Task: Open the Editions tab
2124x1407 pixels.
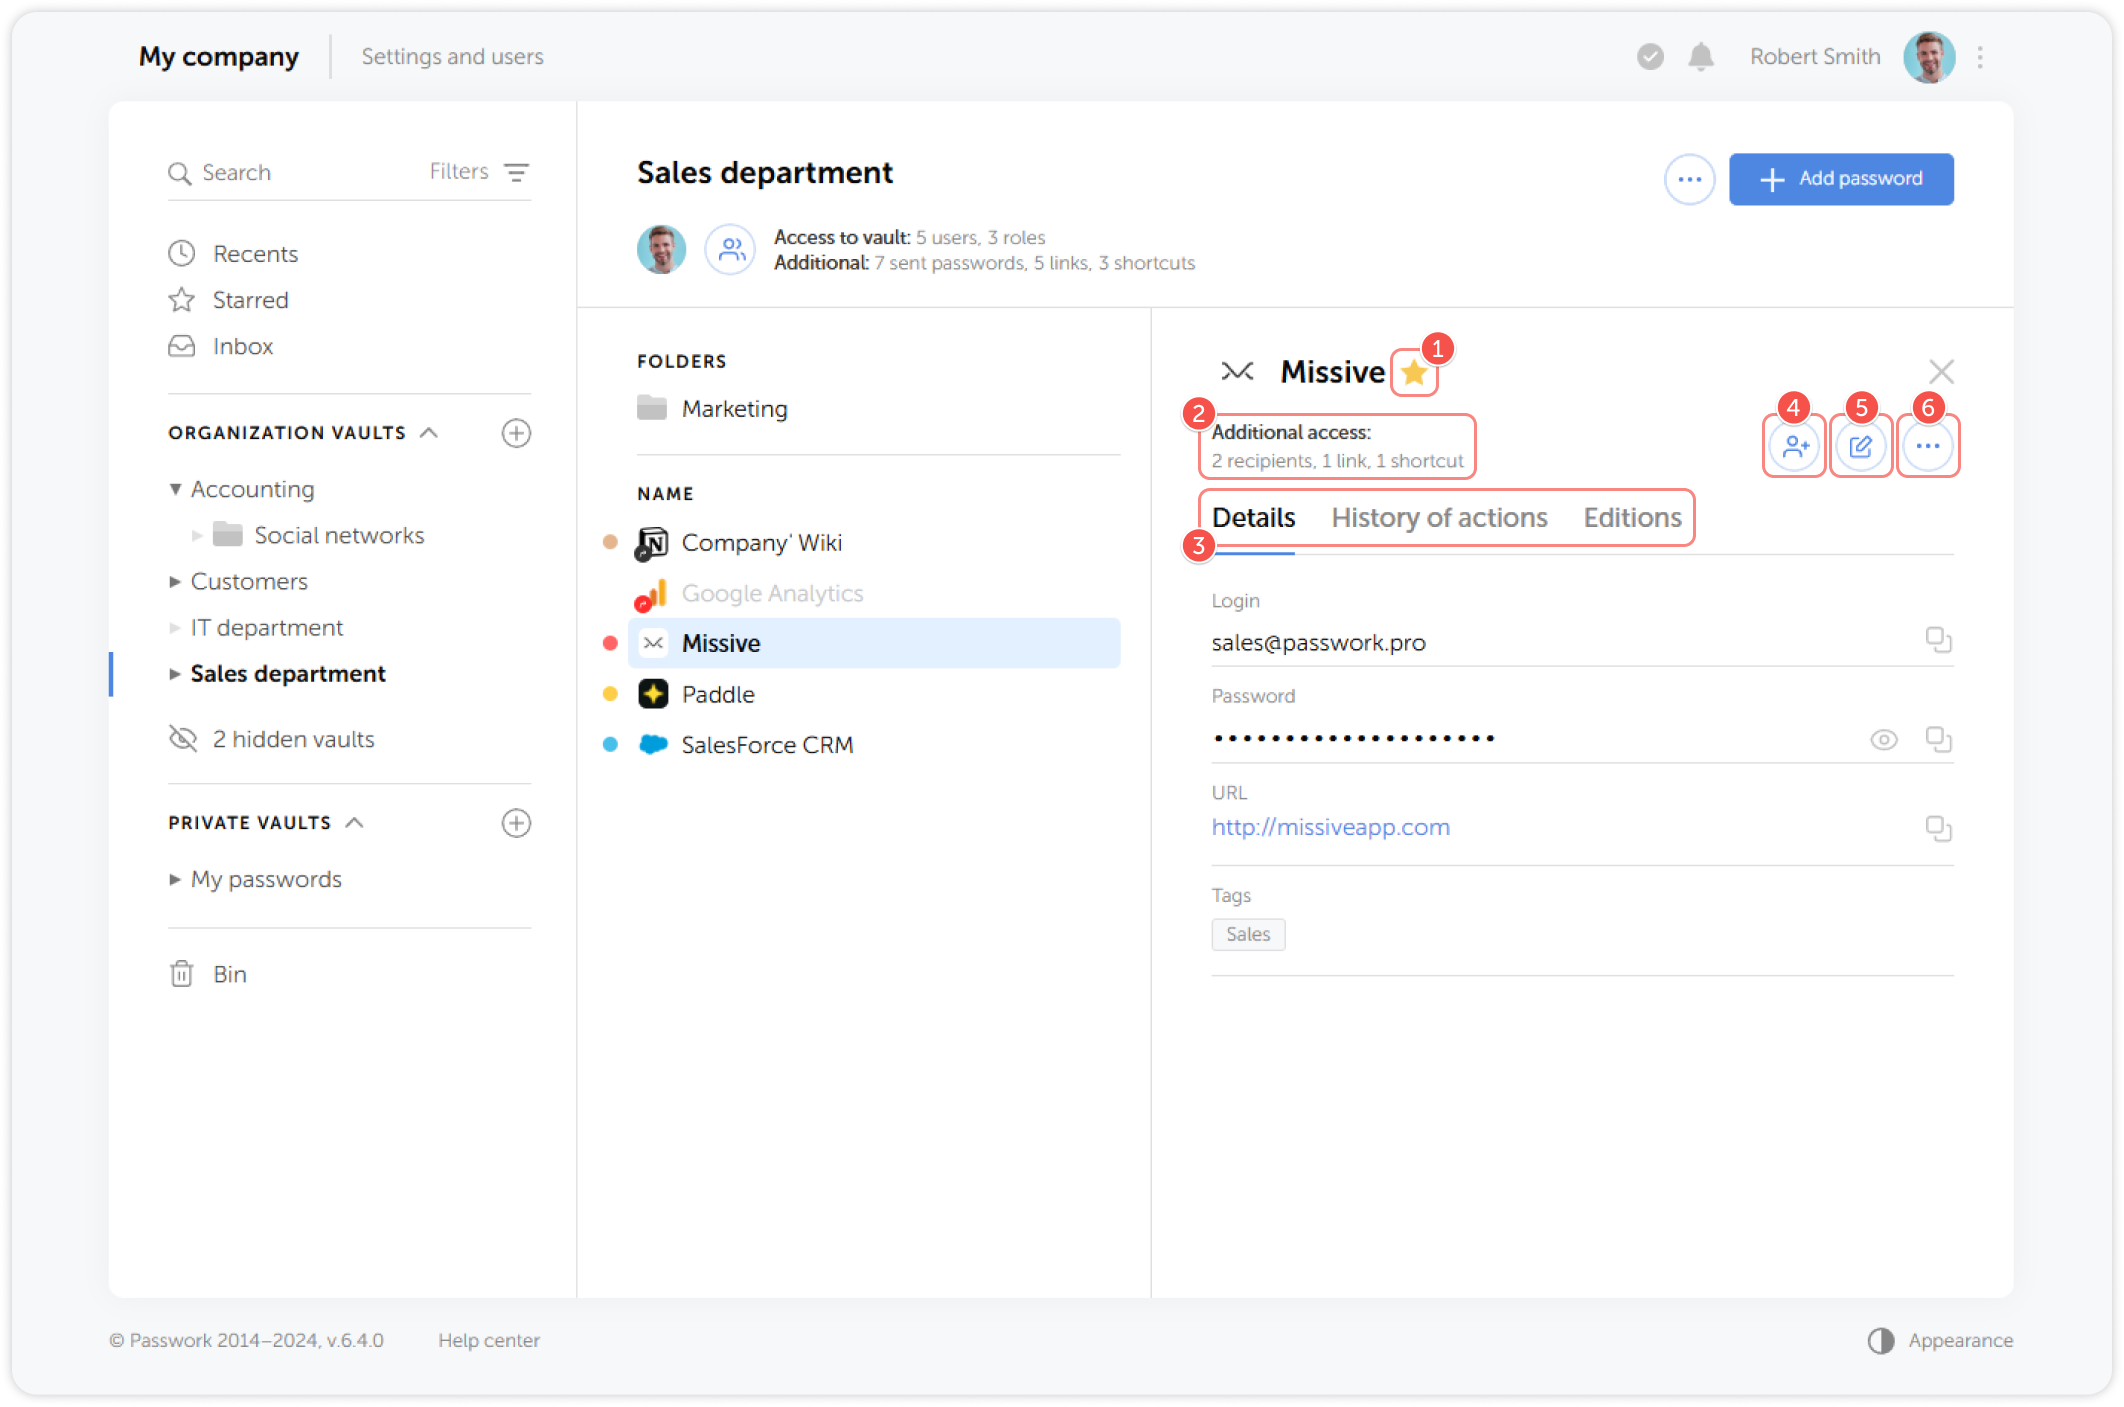Action: point(1632,517)
